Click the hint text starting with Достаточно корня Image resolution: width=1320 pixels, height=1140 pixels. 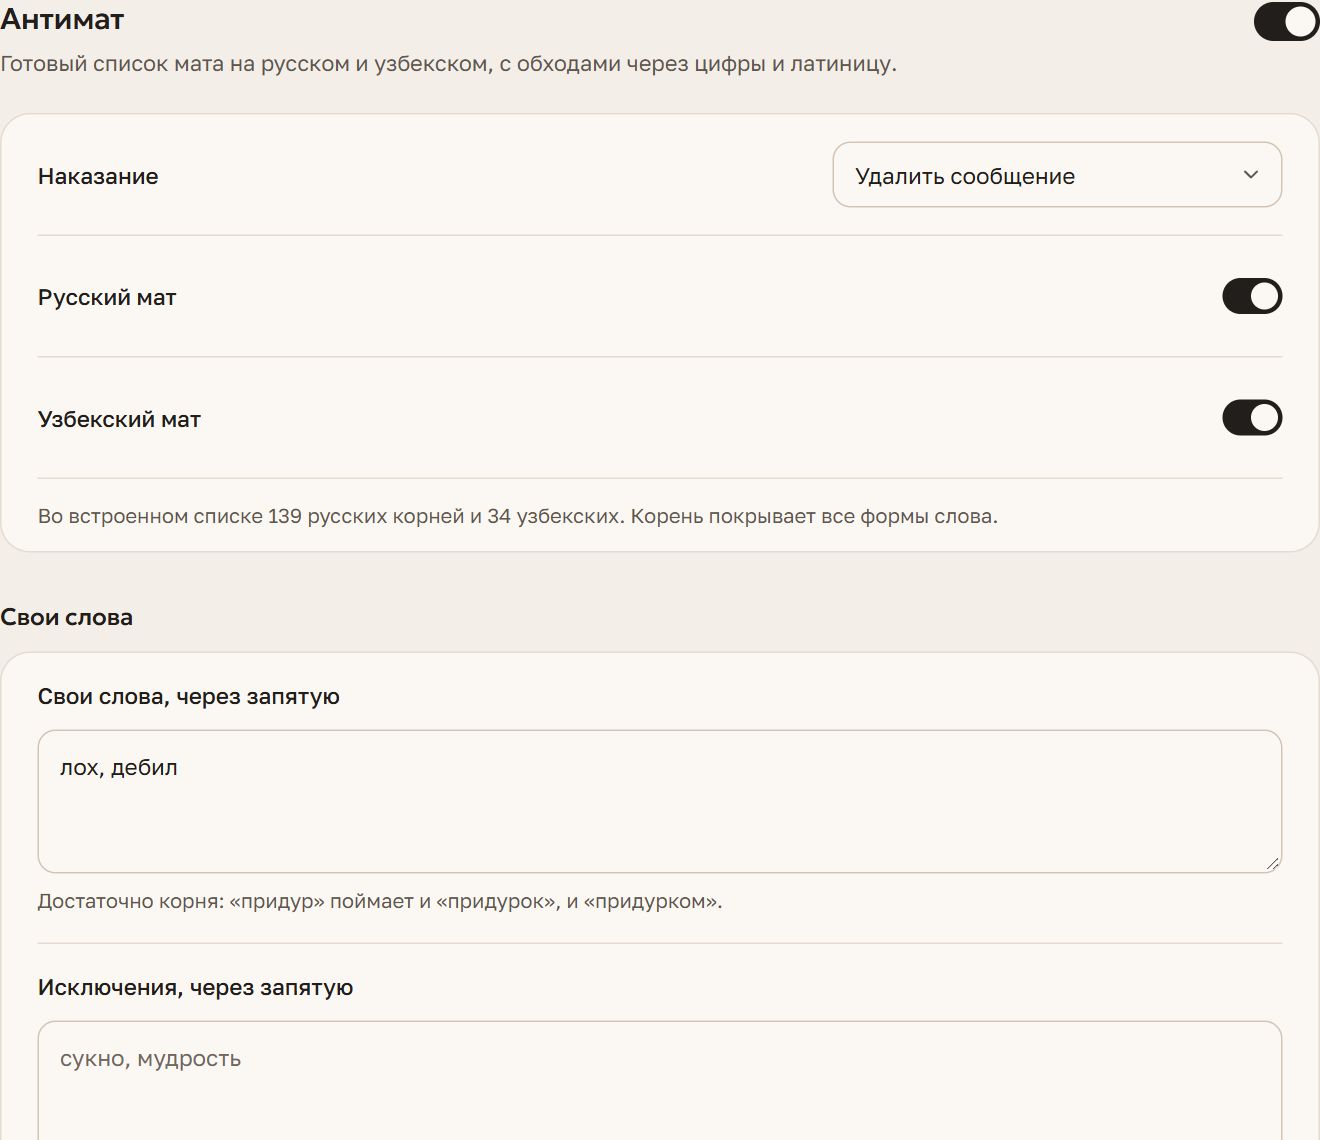coord(380,901)
